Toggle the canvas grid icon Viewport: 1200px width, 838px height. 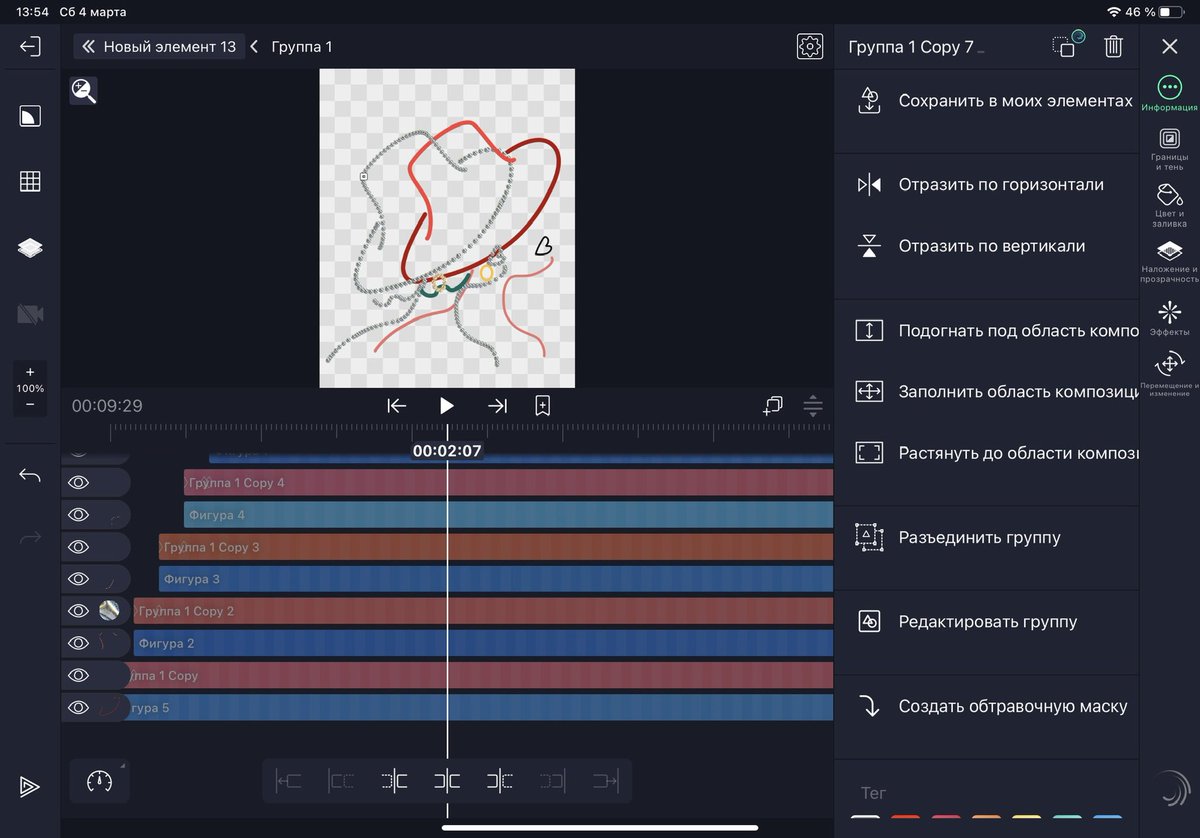[x=30, y=181]
